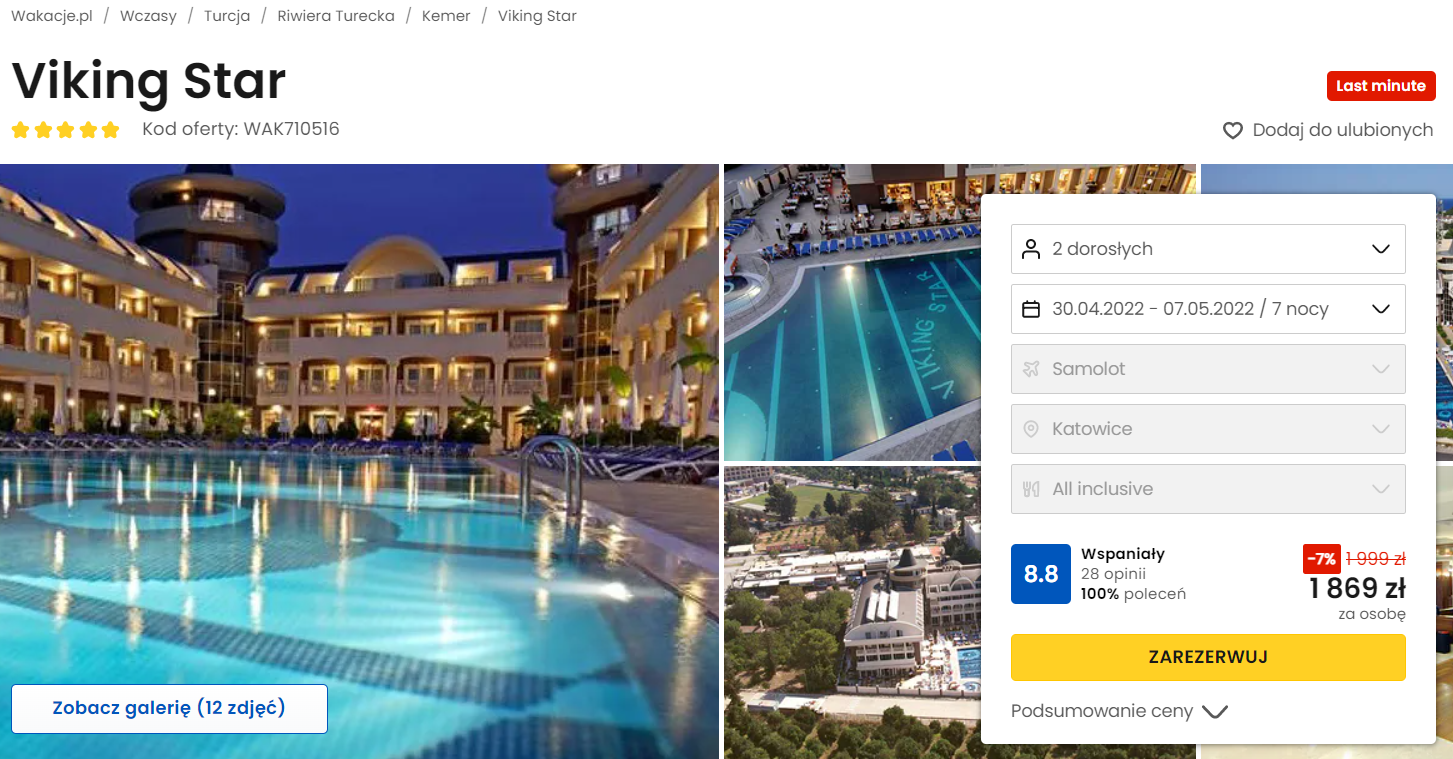
Task: Open the aerial hotel view thumbnail
Action: 852,612
